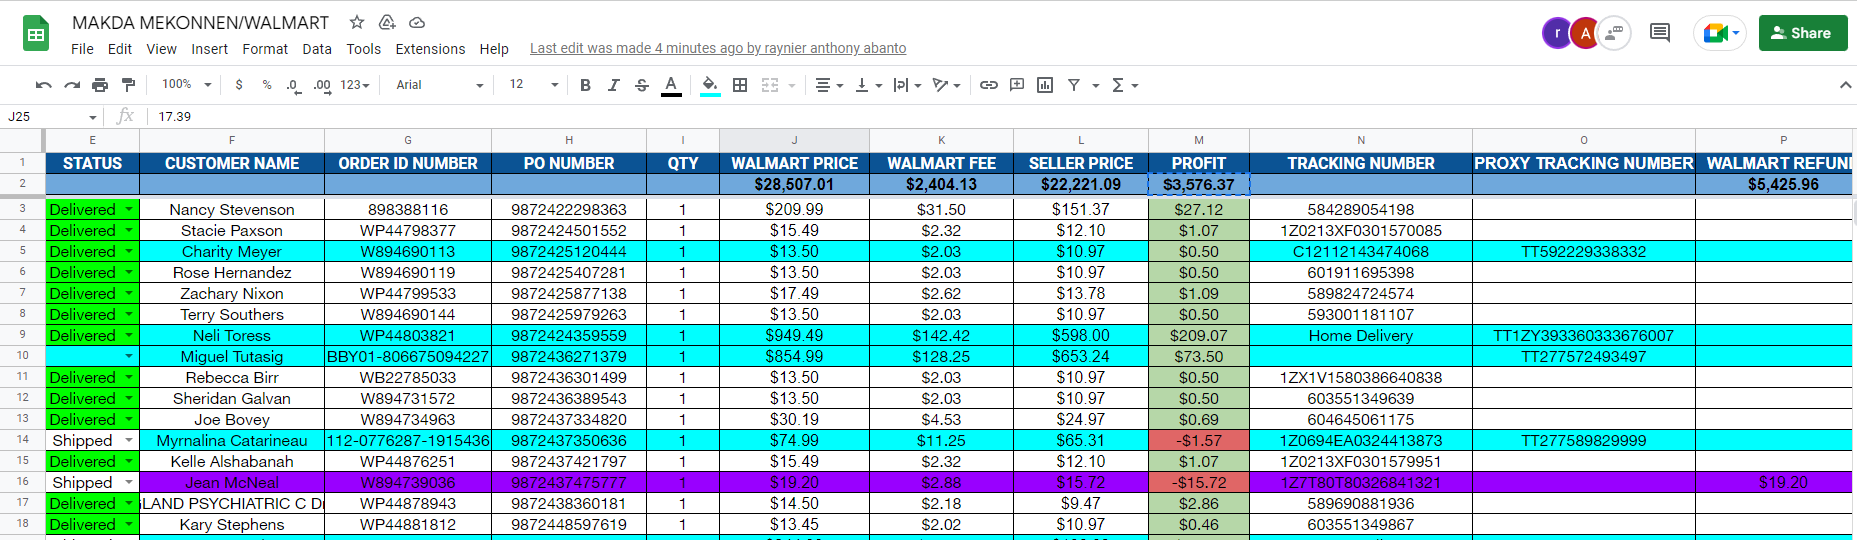The width and height of the screenshot is (1857, 540).
Task: Toggle italic formatting
Action: pyautogui.click(x=614, y=85)
